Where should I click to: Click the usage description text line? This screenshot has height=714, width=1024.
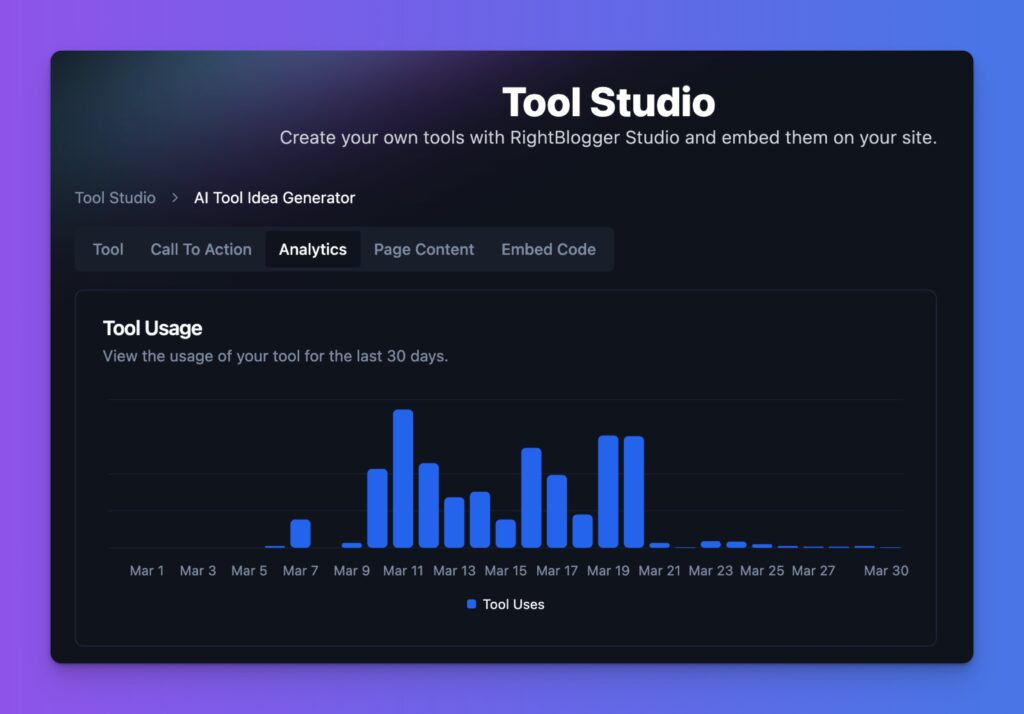(x=277, y=356)
